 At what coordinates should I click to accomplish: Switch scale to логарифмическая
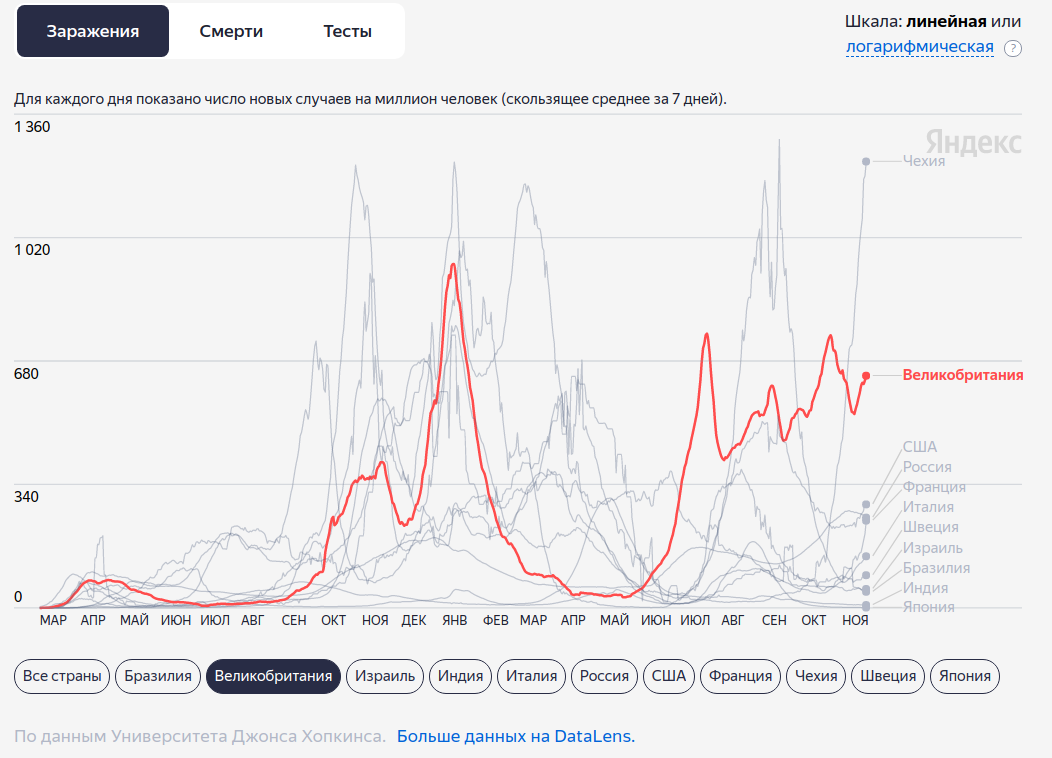coord(919,47)
